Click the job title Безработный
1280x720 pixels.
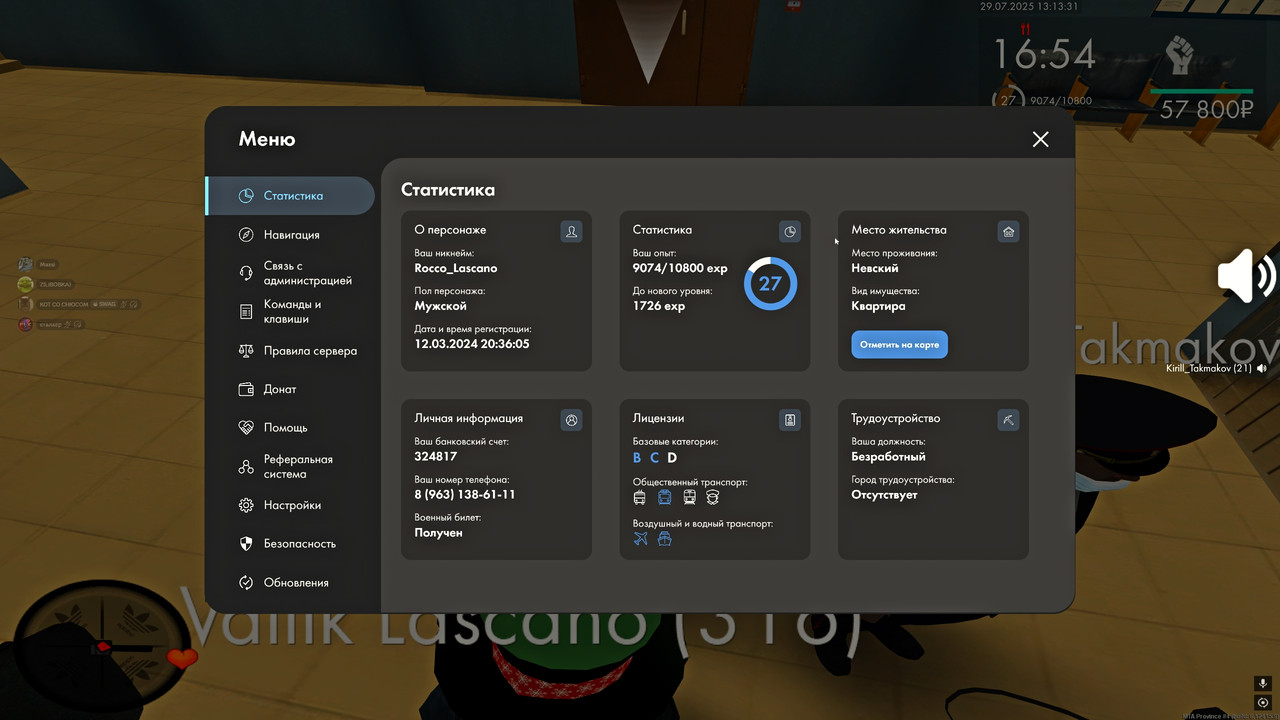point(888,456)
